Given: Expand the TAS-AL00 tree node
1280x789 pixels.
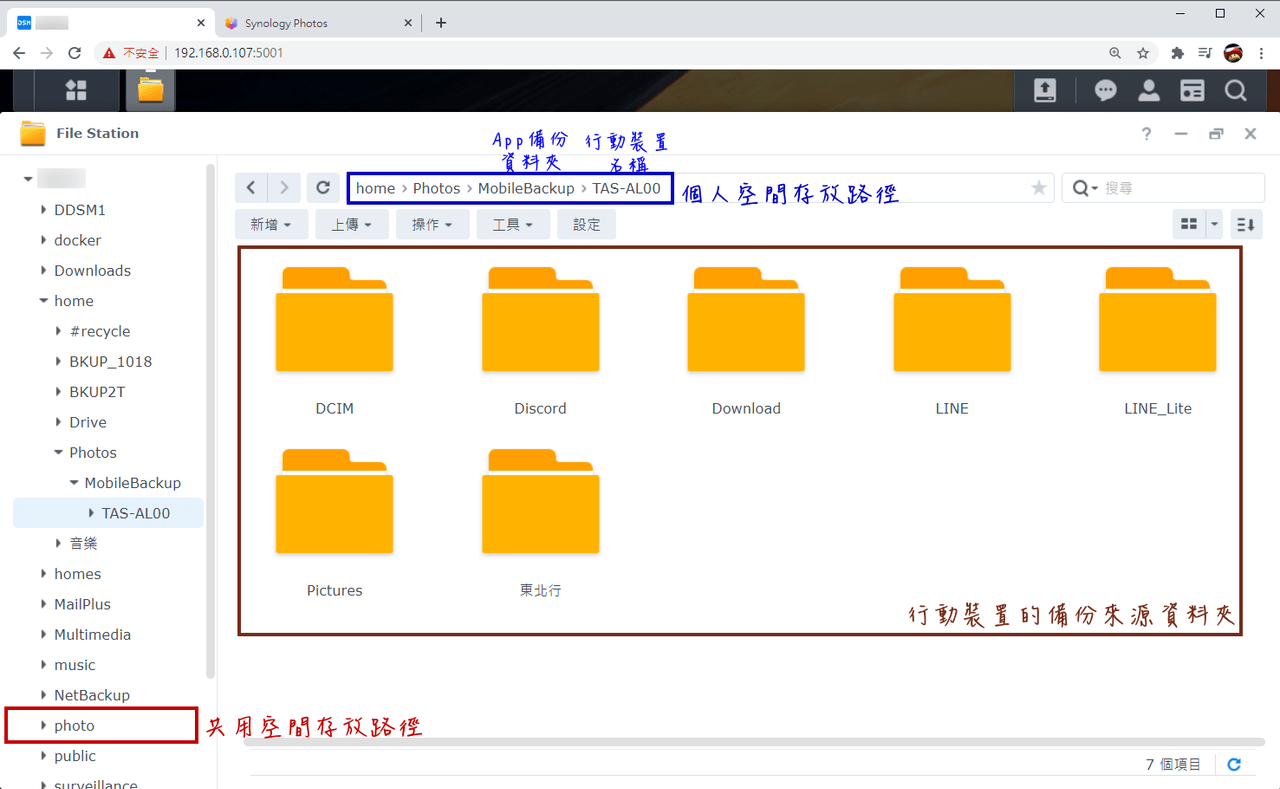Looking at the screenshot, I should point(92,513).
